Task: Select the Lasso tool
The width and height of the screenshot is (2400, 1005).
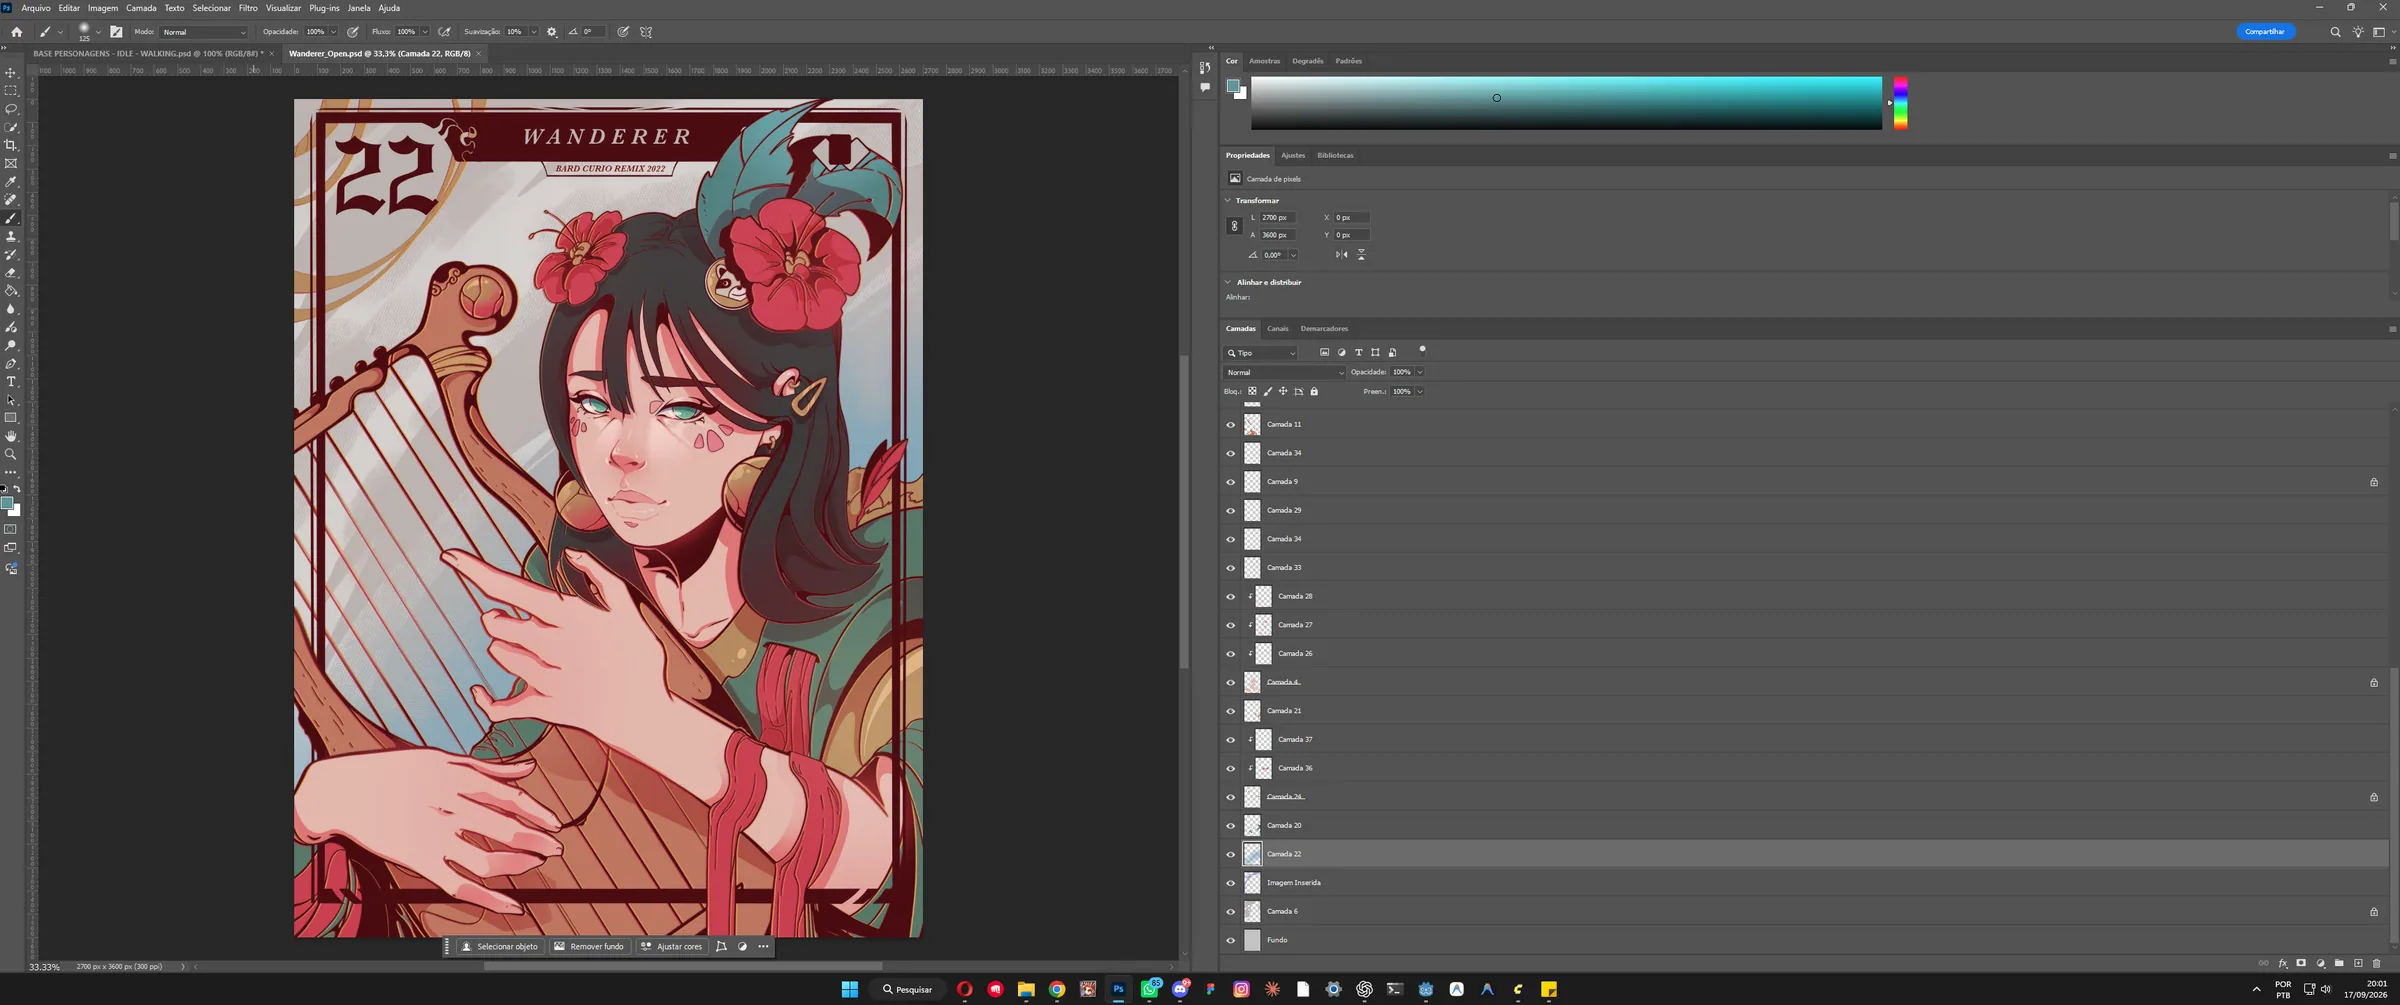Action: [11, 109]
